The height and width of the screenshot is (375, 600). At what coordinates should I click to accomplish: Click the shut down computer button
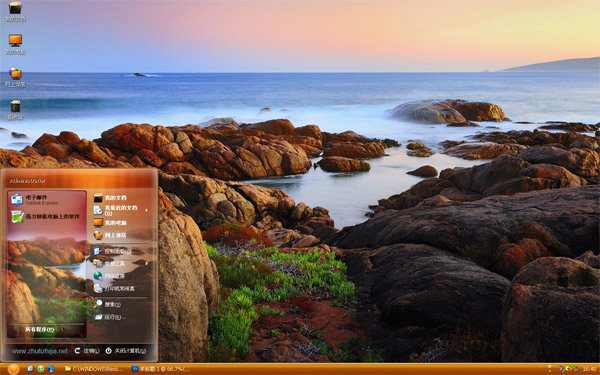point(126,351)
